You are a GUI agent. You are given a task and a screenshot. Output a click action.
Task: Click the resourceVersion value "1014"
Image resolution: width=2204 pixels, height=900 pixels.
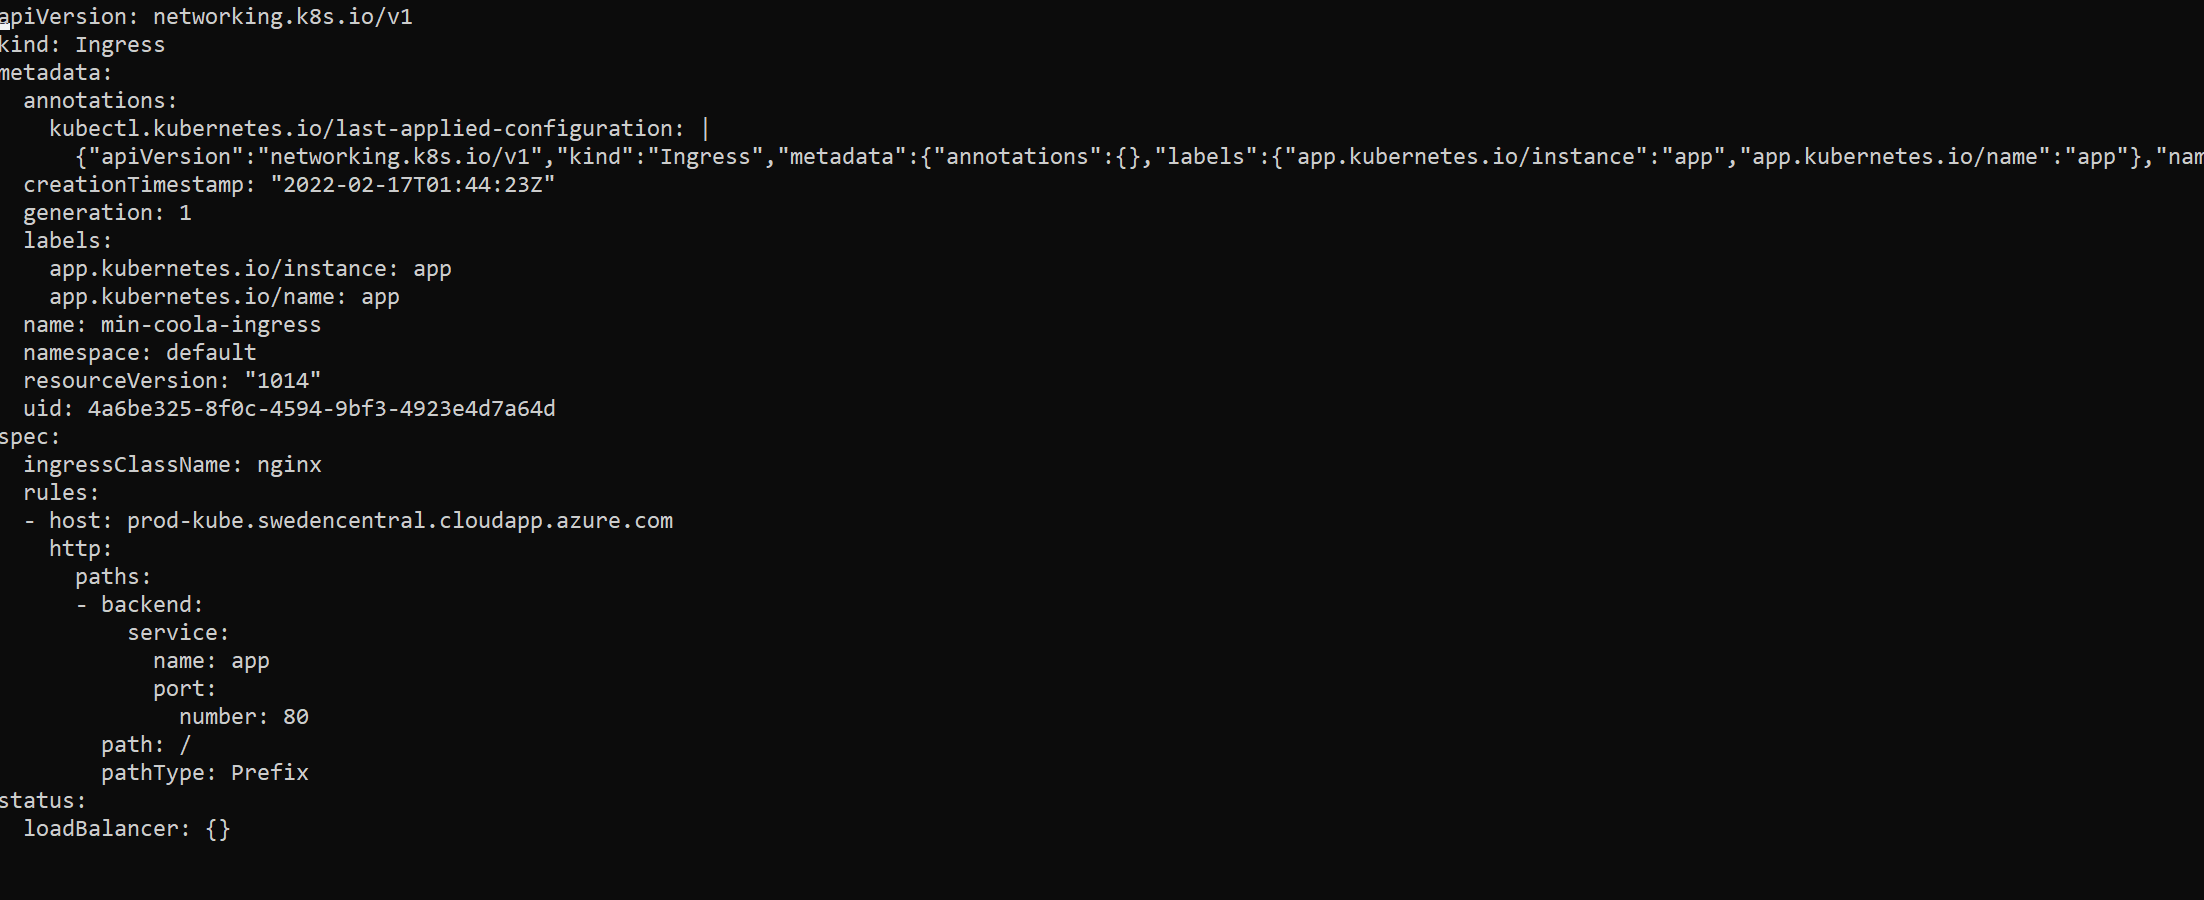point(283,381)
